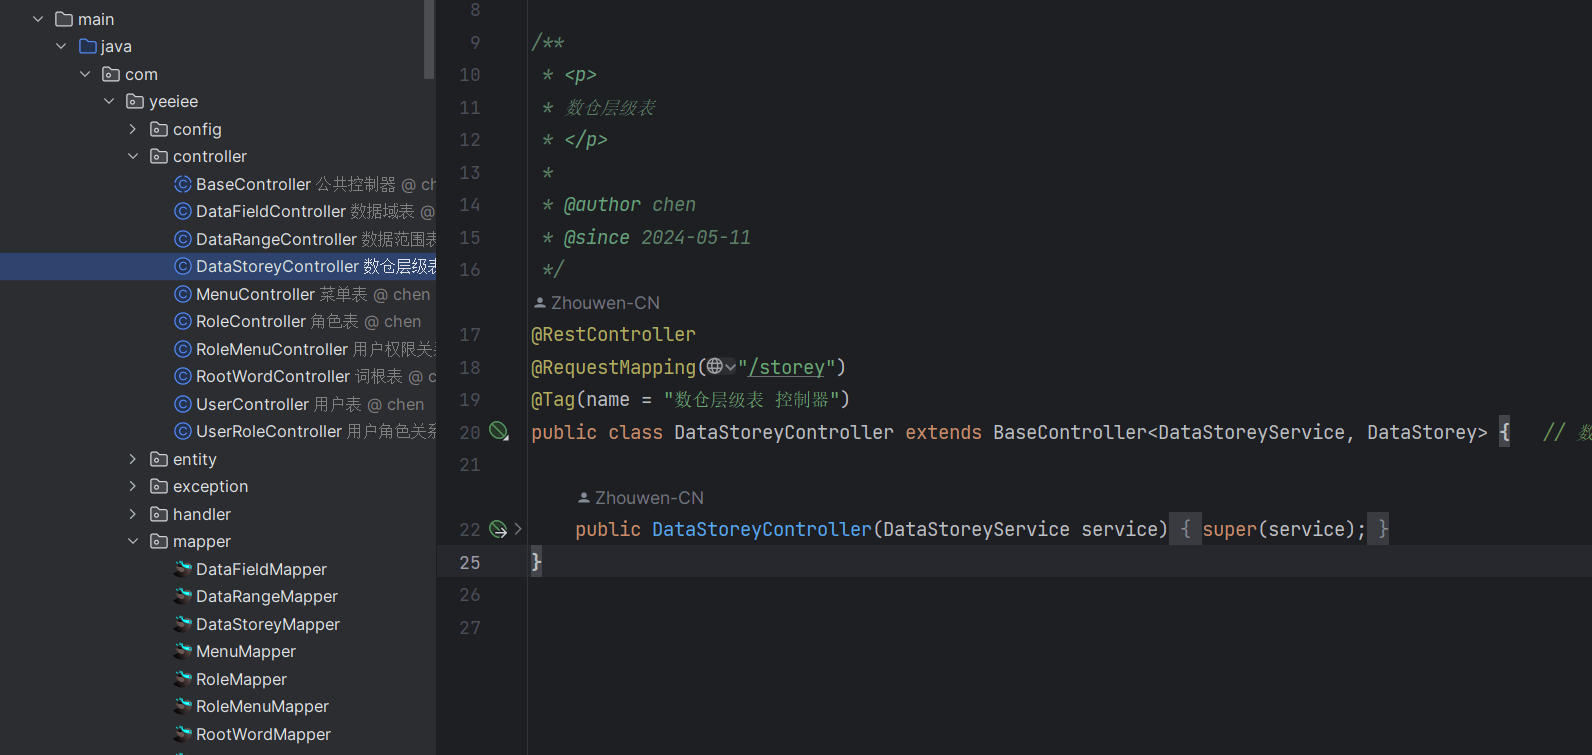
Task: Open DataRangeController file in tree
Action: click(276, 239)
